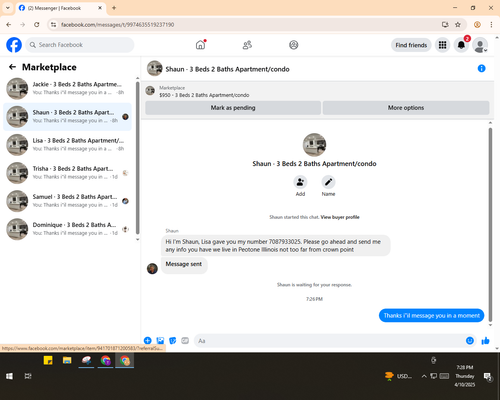The height and width of the screenshot is (400, 500).
Task: Click the Find friends button
Action: [411, 45]
